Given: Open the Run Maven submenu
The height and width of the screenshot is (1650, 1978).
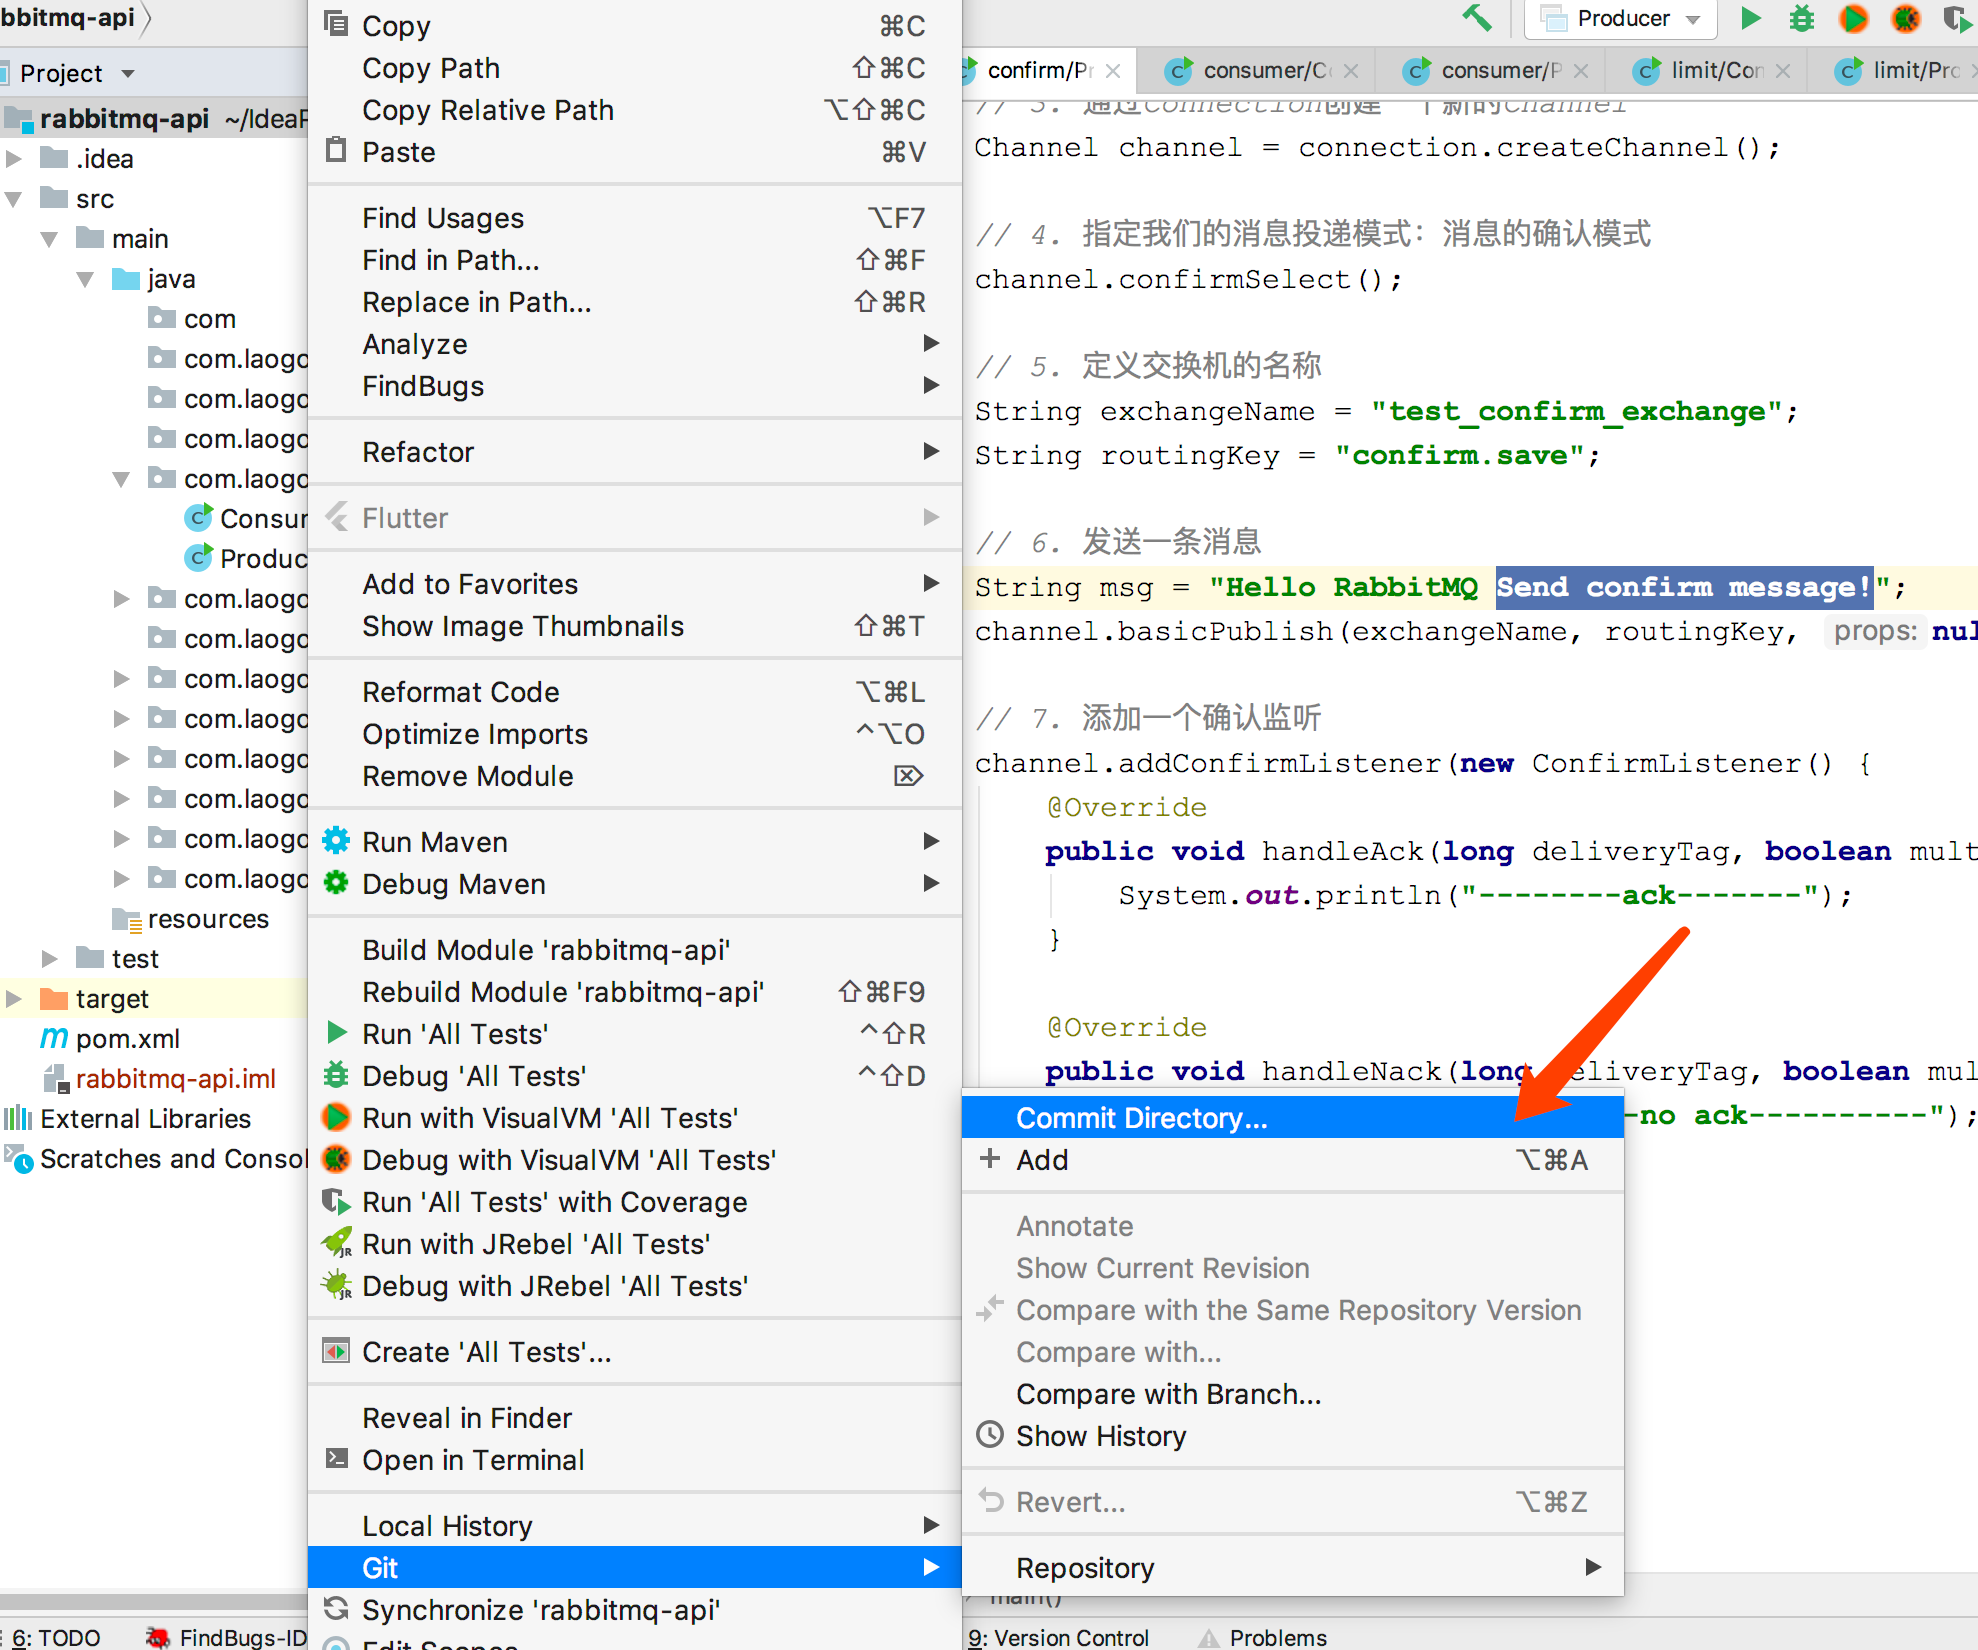Looking at the screenshot, I should pos(635,842).
